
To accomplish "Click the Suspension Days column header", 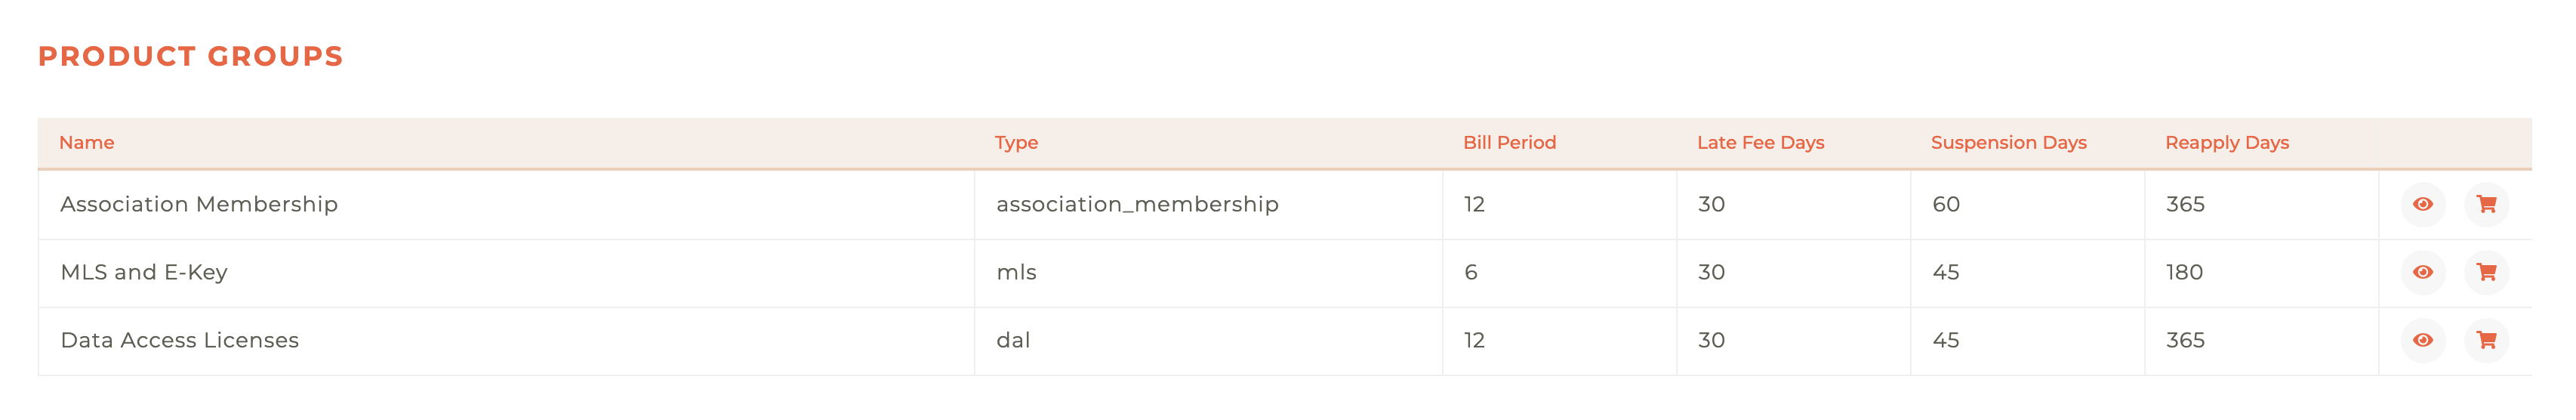I will 2008,143.
